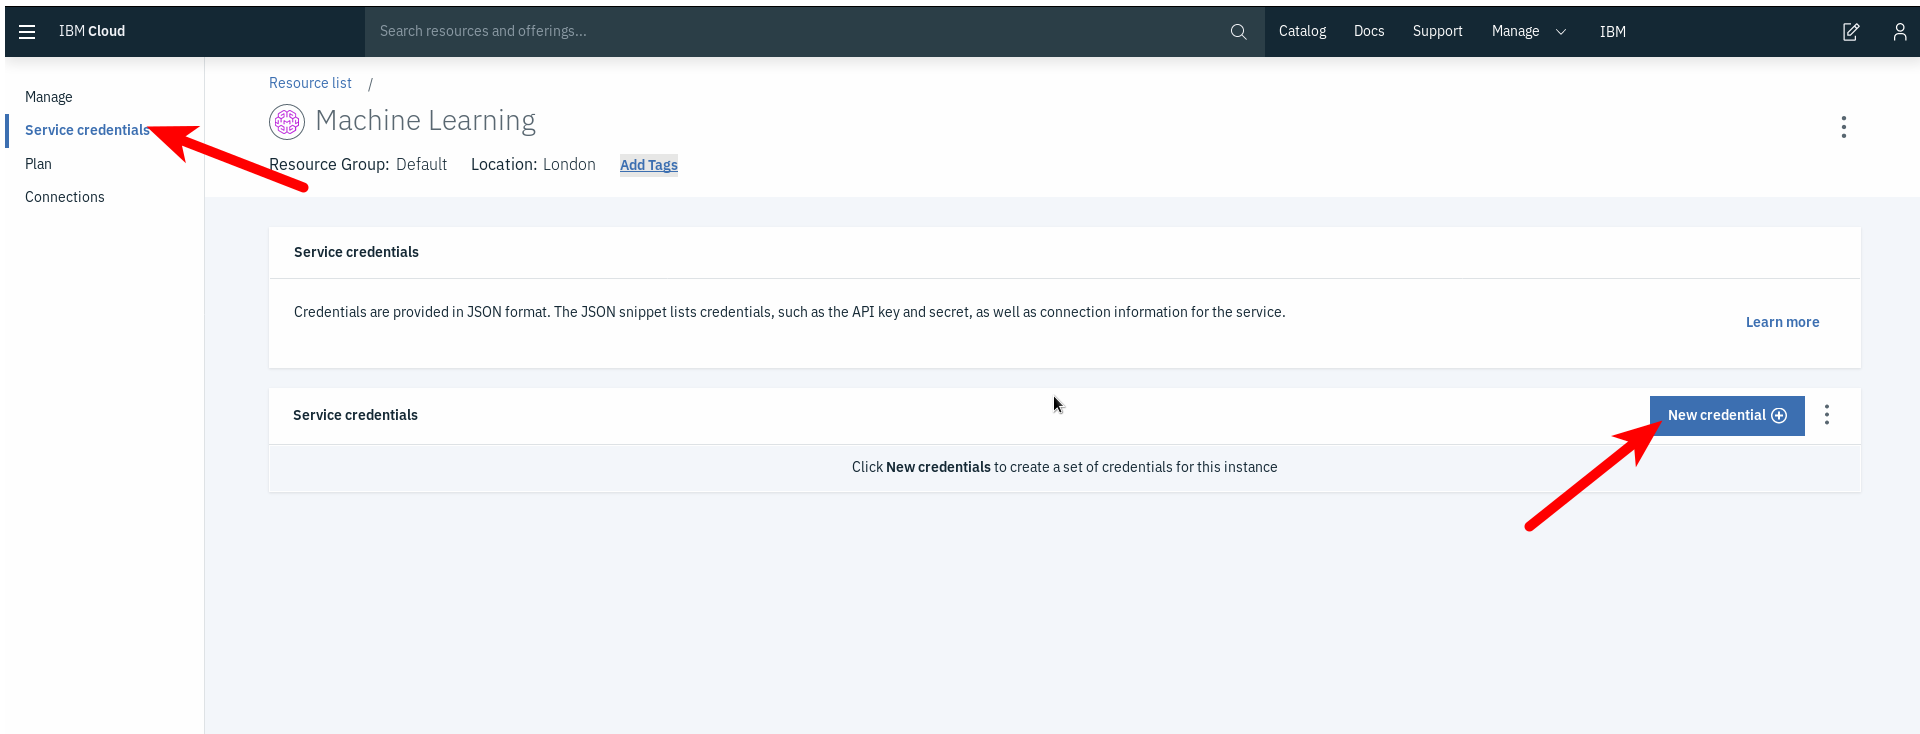Open the Support menu item
Screen dimensions: 1920x734
(x=1437, y=31)
